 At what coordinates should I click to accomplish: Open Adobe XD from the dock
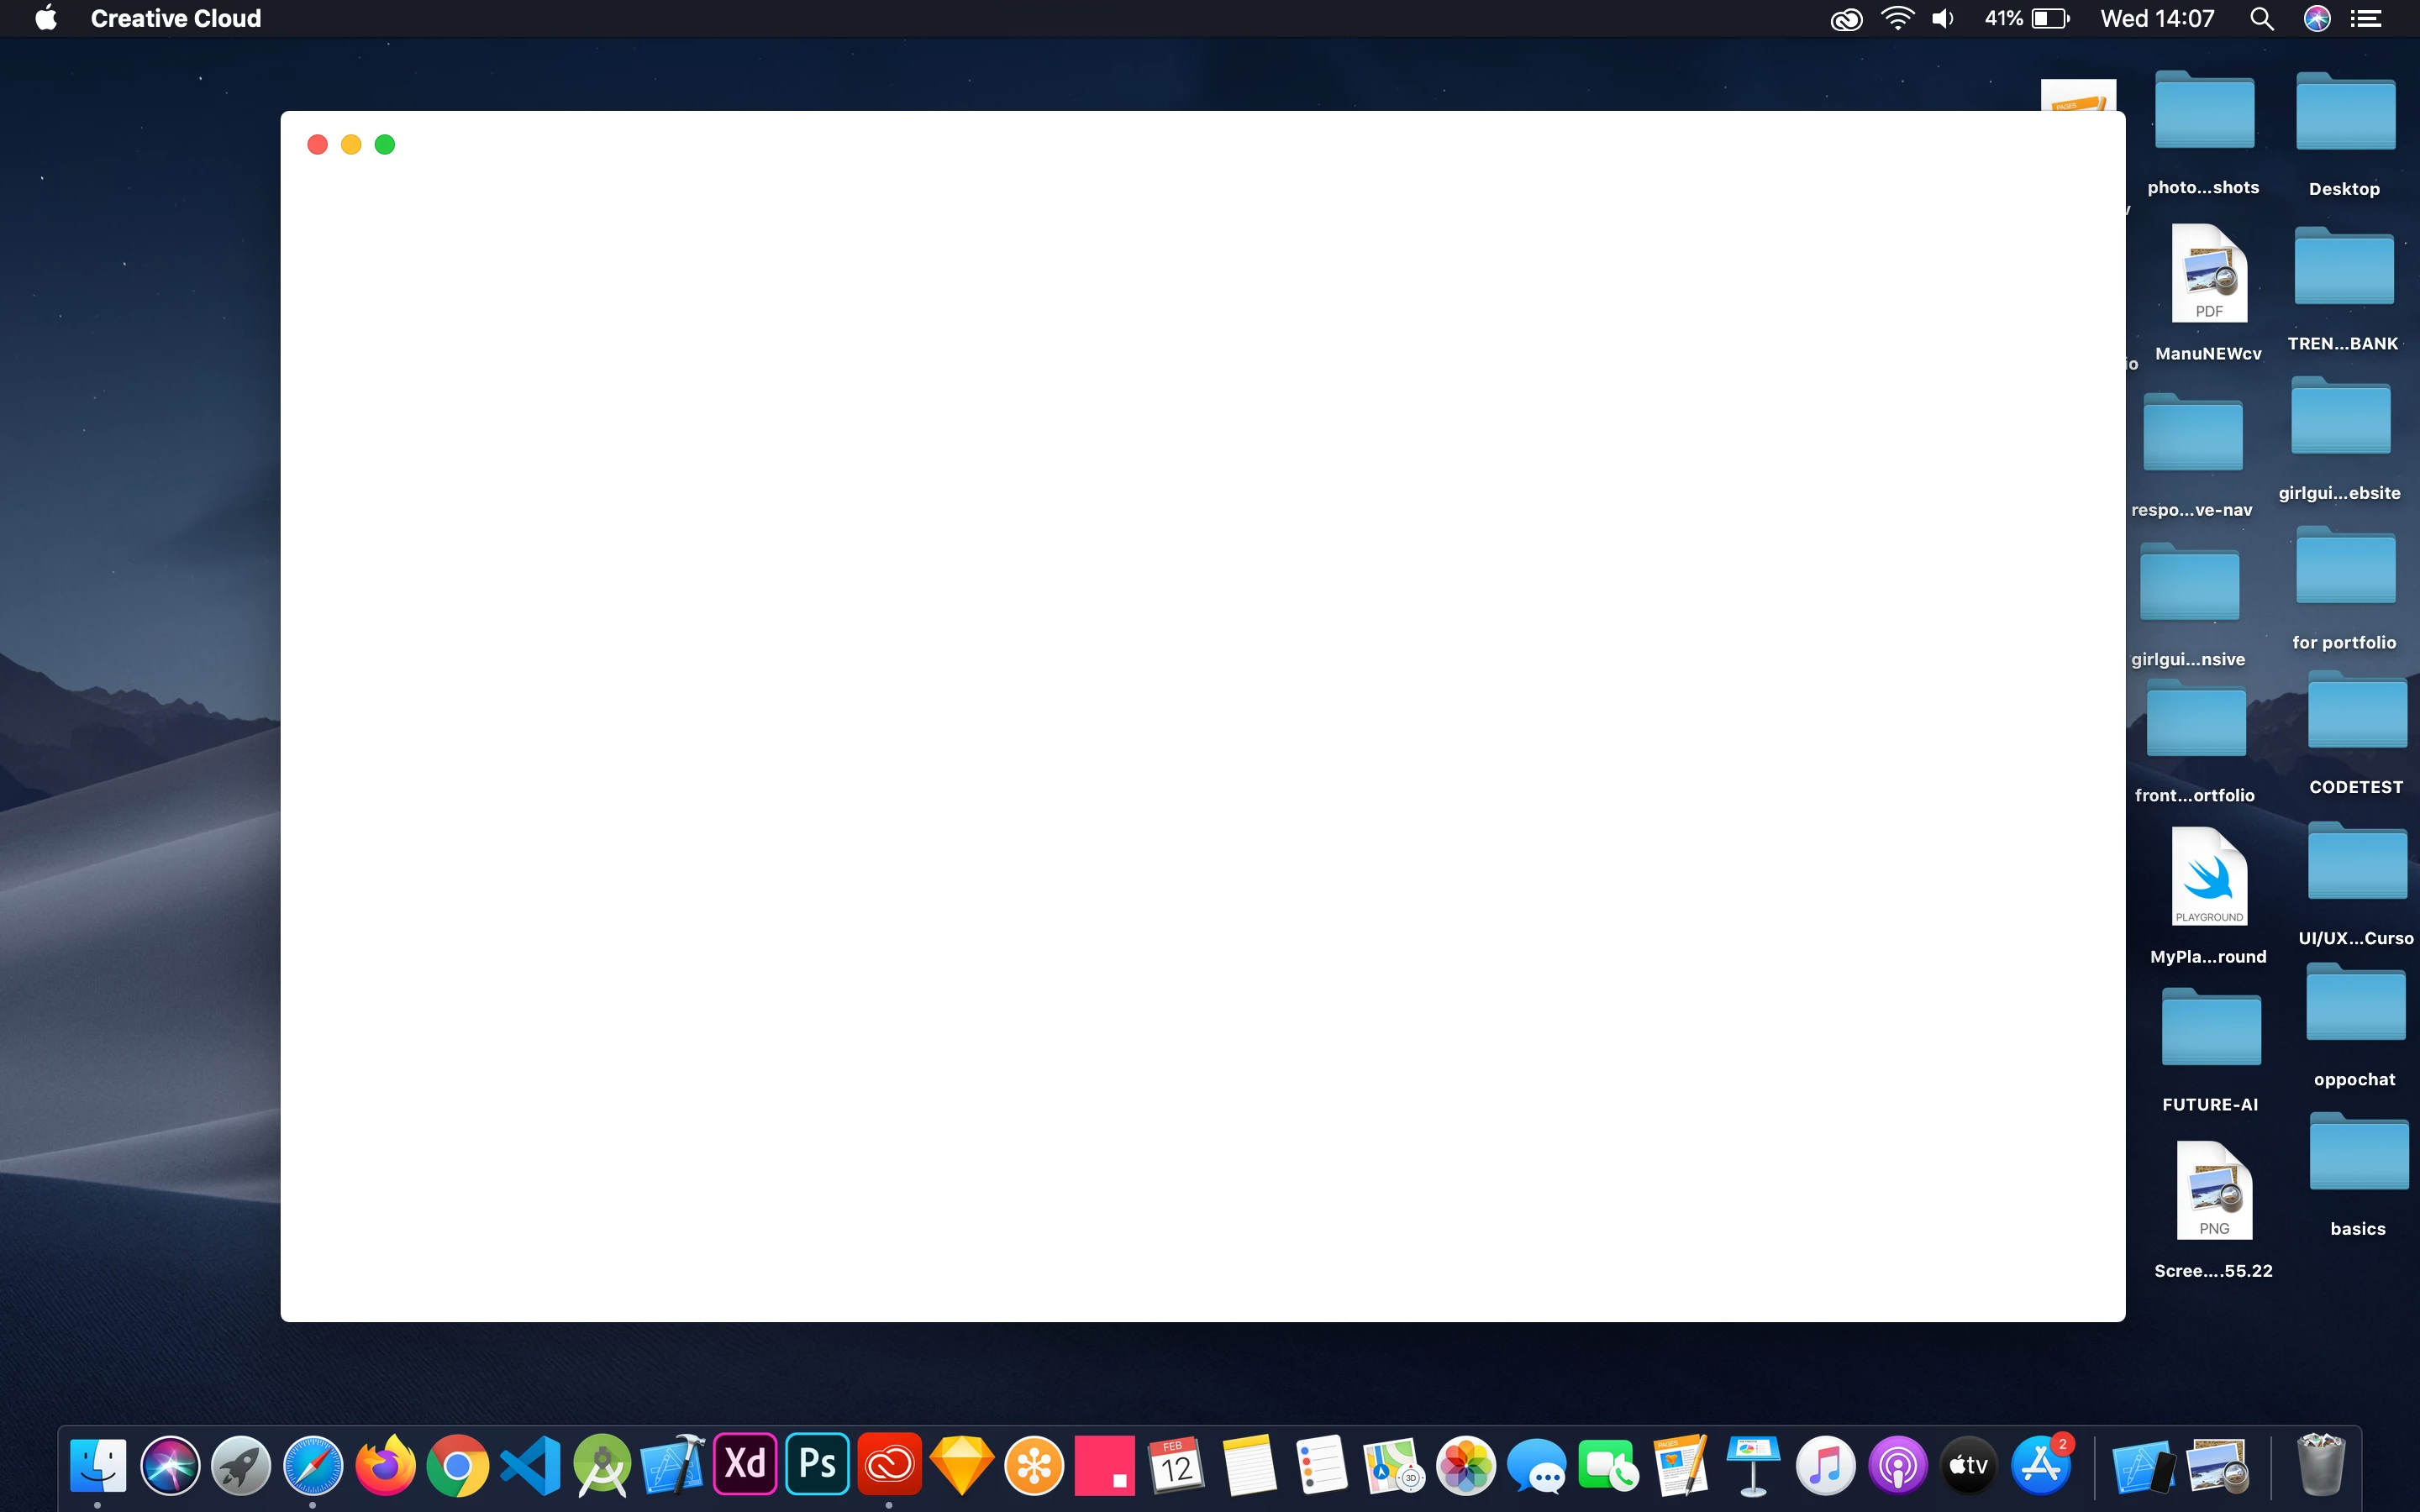pyautogui.click(x=745, y=1465)
